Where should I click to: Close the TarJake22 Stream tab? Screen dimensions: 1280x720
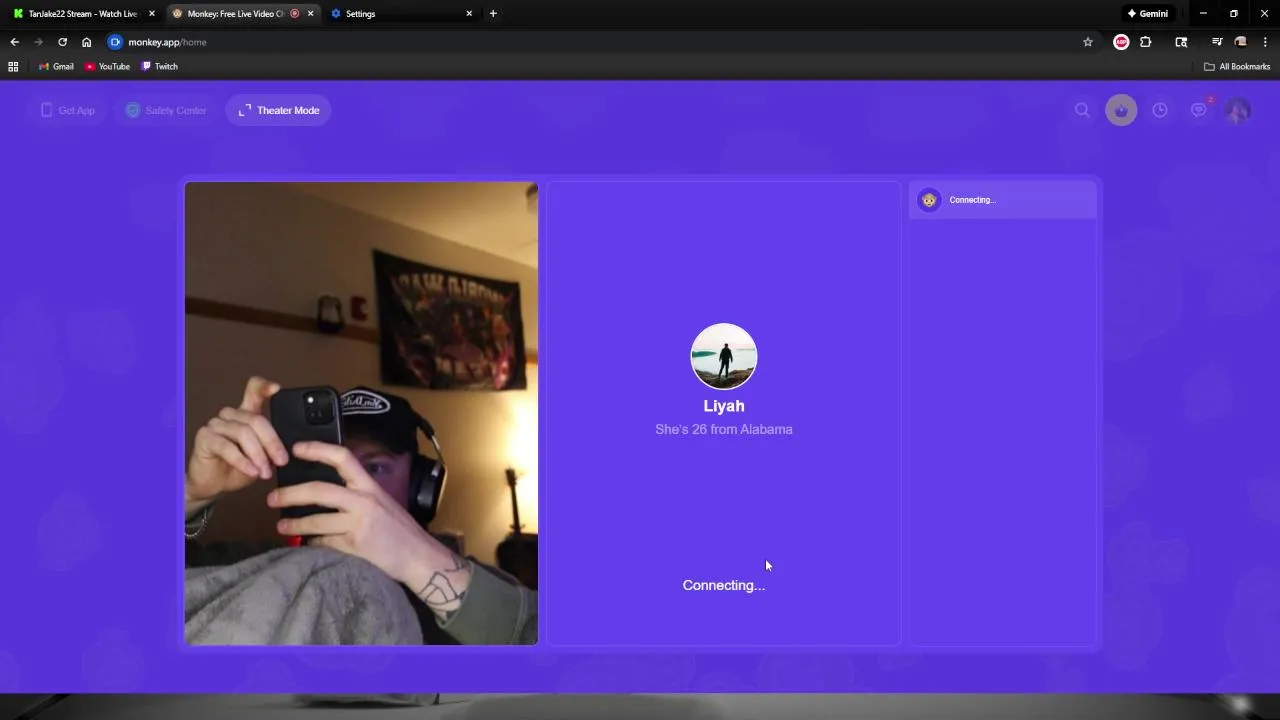click(152, 14)
